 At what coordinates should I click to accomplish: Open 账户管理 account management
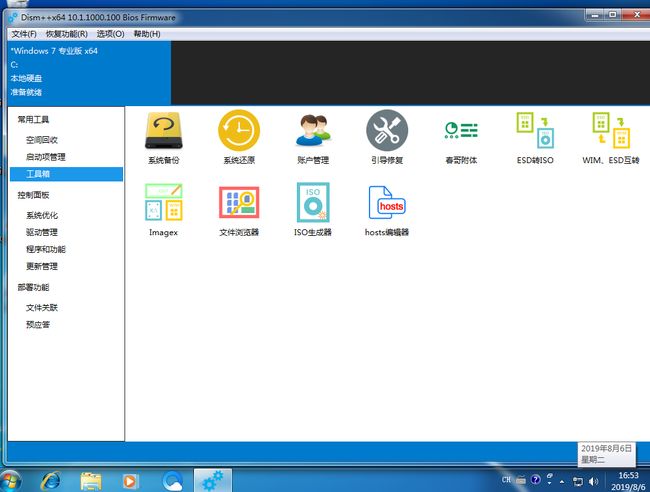tap(313, 137)
